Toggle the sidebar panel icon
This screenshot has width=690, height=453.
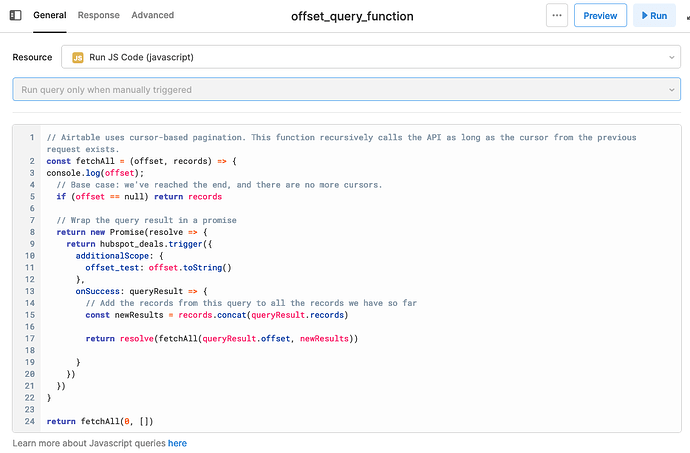point(15,15)
